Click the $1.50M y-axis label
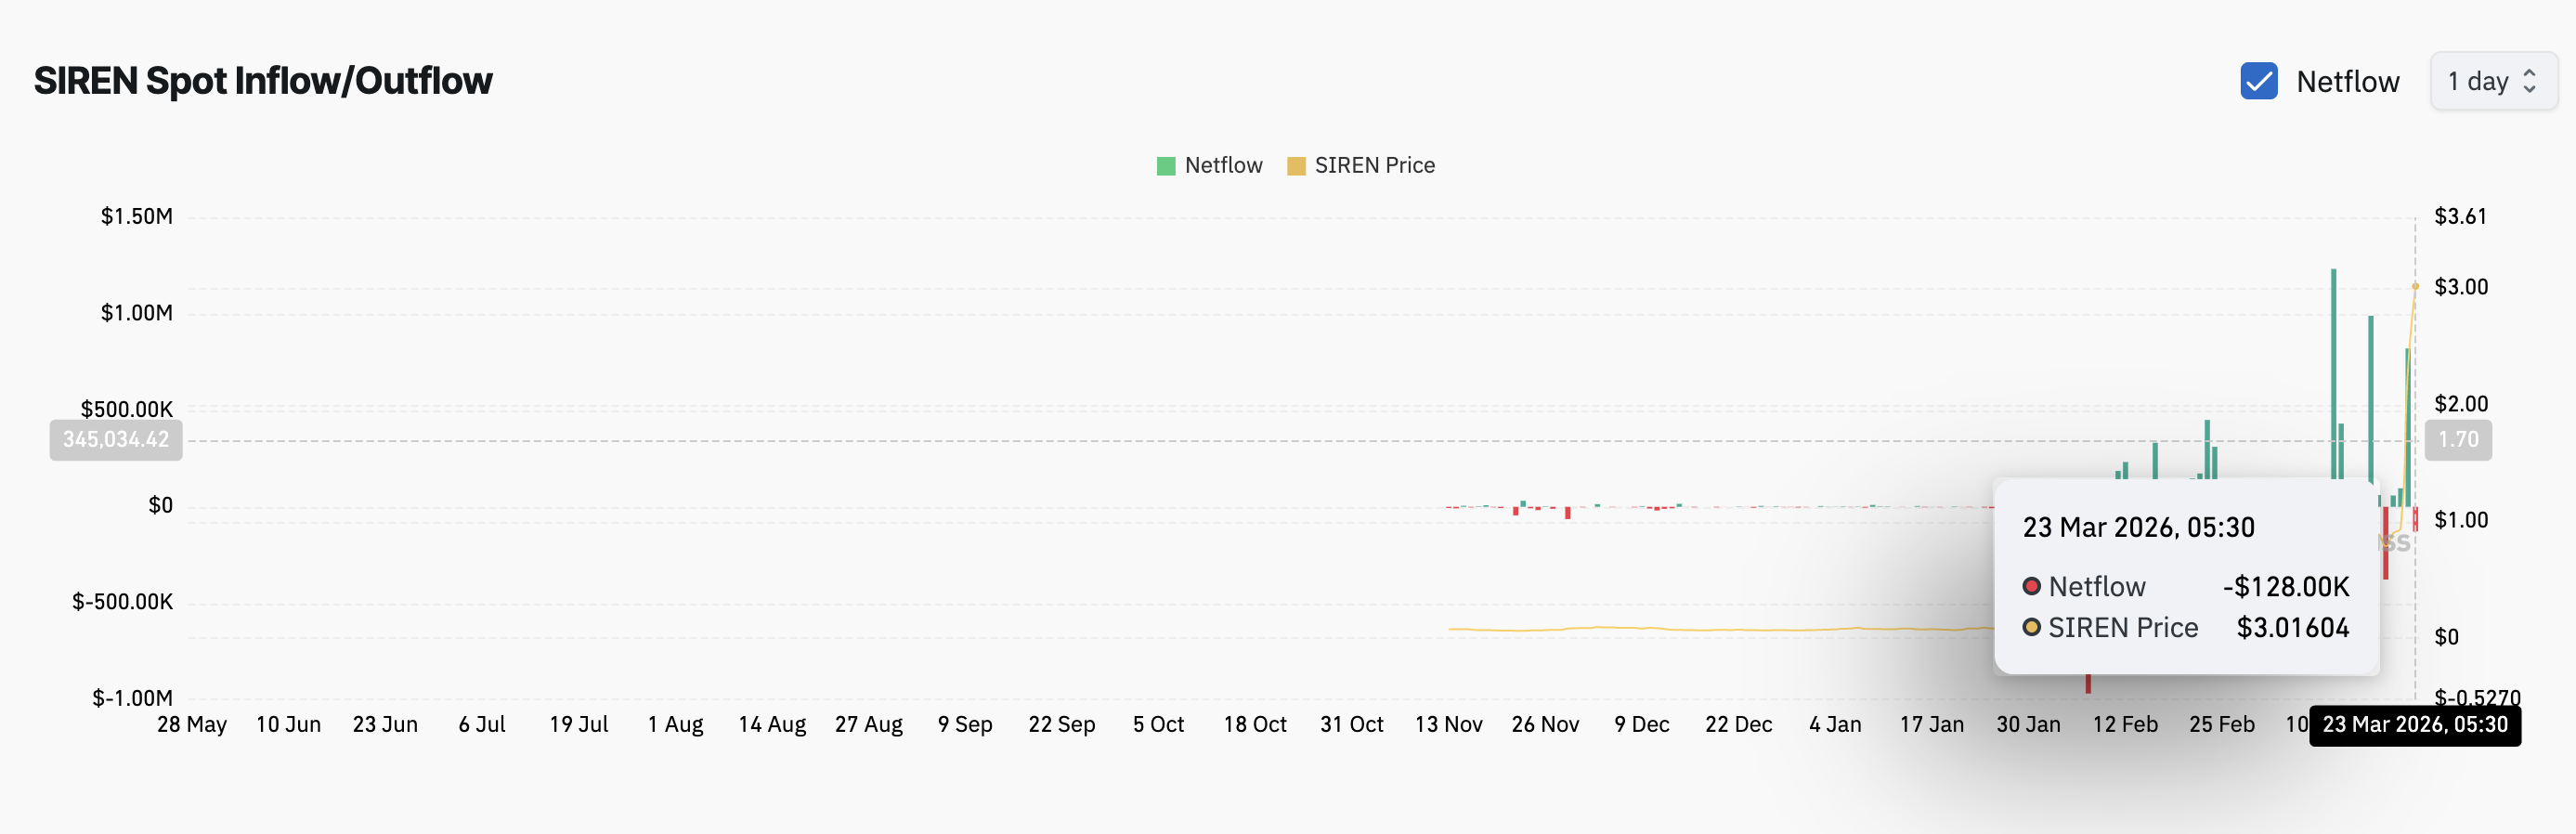Screen dimensions: 2576x834 point(136,217)
